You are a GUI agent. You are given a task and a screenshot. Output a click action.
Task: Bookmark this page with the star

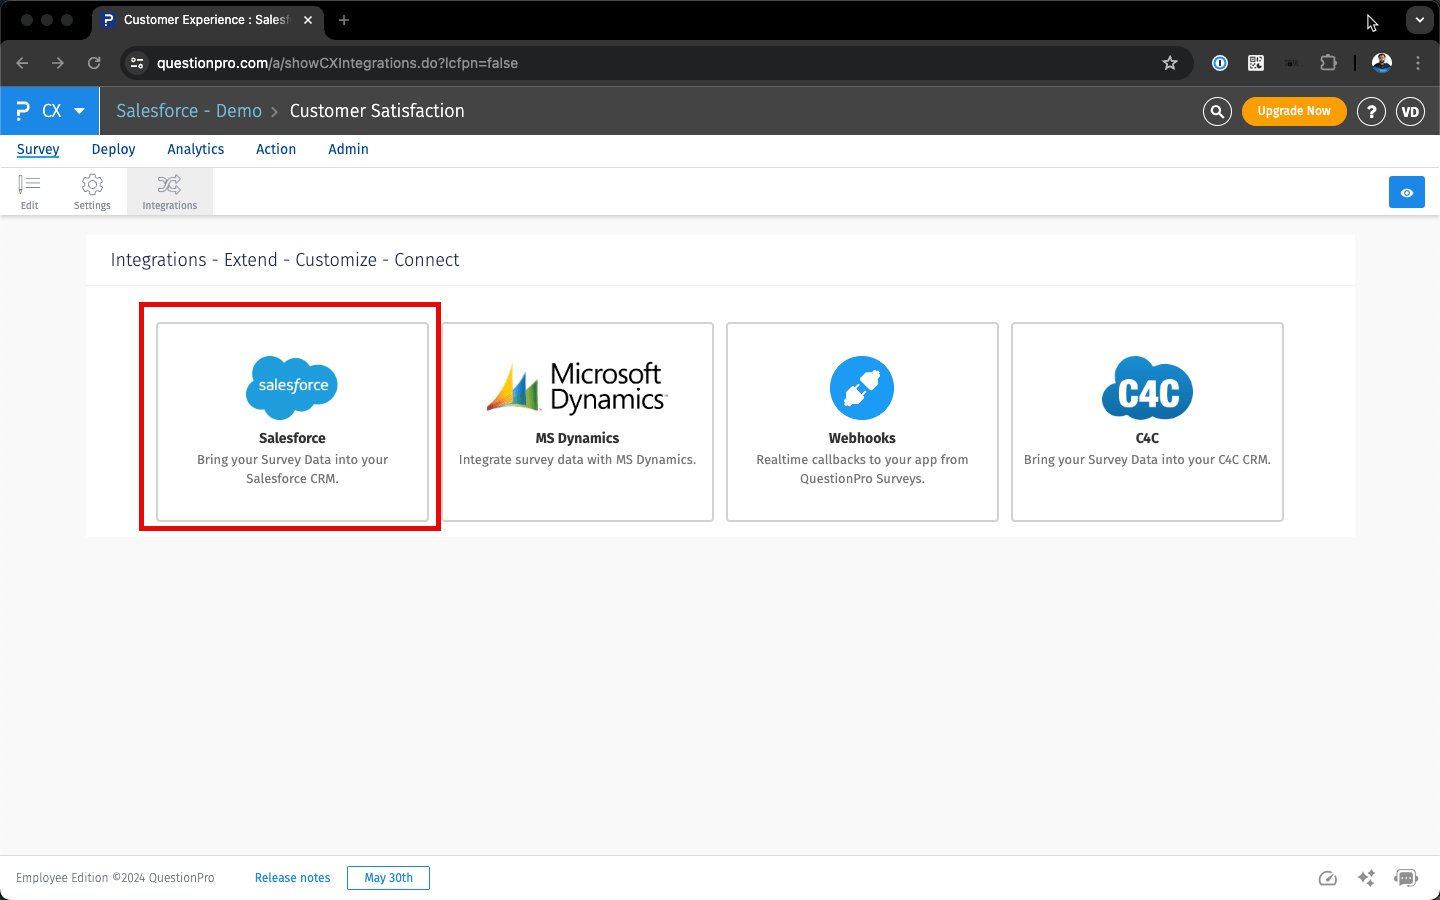pyautogui.click(x=1170, y=63)
